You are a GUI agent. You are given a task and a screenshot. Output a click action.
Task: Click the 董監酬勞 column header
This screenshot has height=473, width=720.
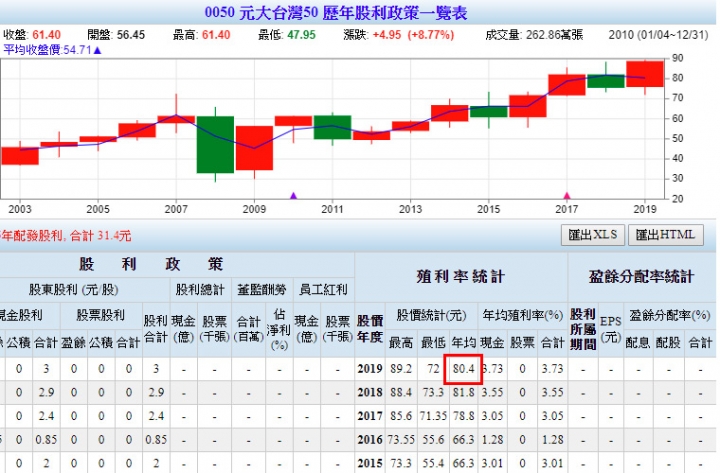[262, 289]
